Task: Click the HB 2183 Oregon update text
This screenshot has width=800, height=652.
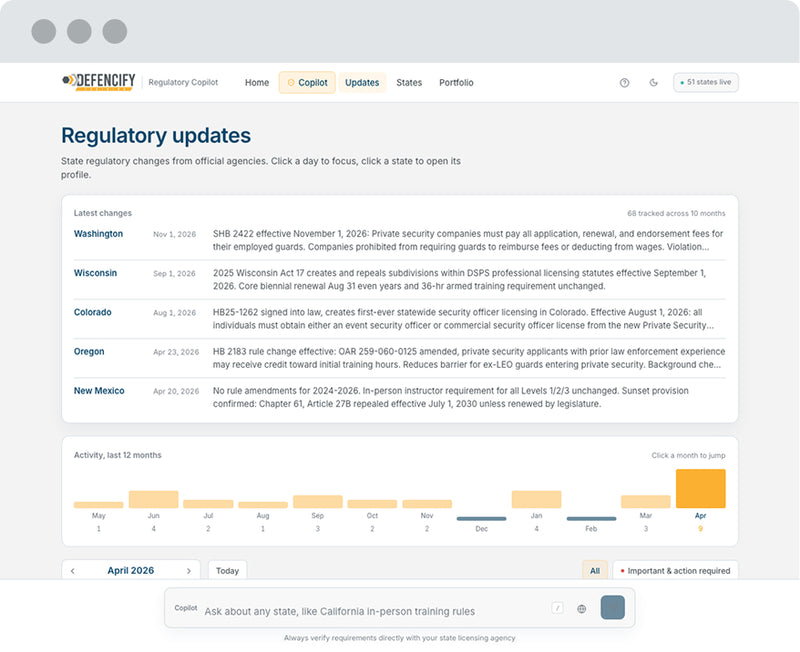Action: [469, 358]
